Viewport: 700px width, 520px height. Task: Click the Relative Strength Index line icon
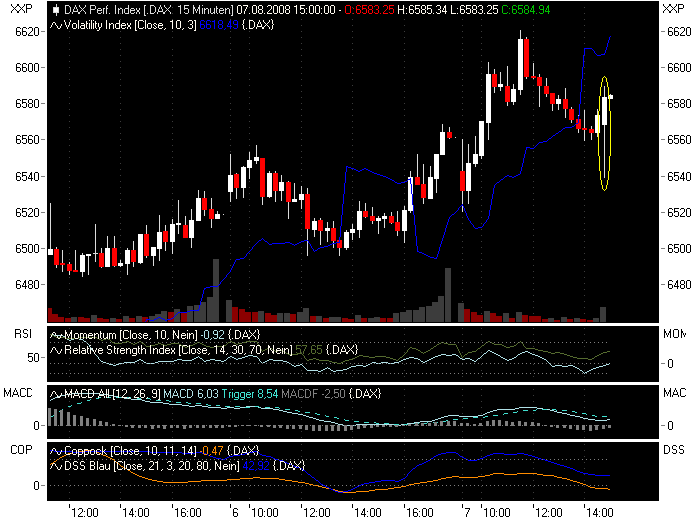coord(56,350)
